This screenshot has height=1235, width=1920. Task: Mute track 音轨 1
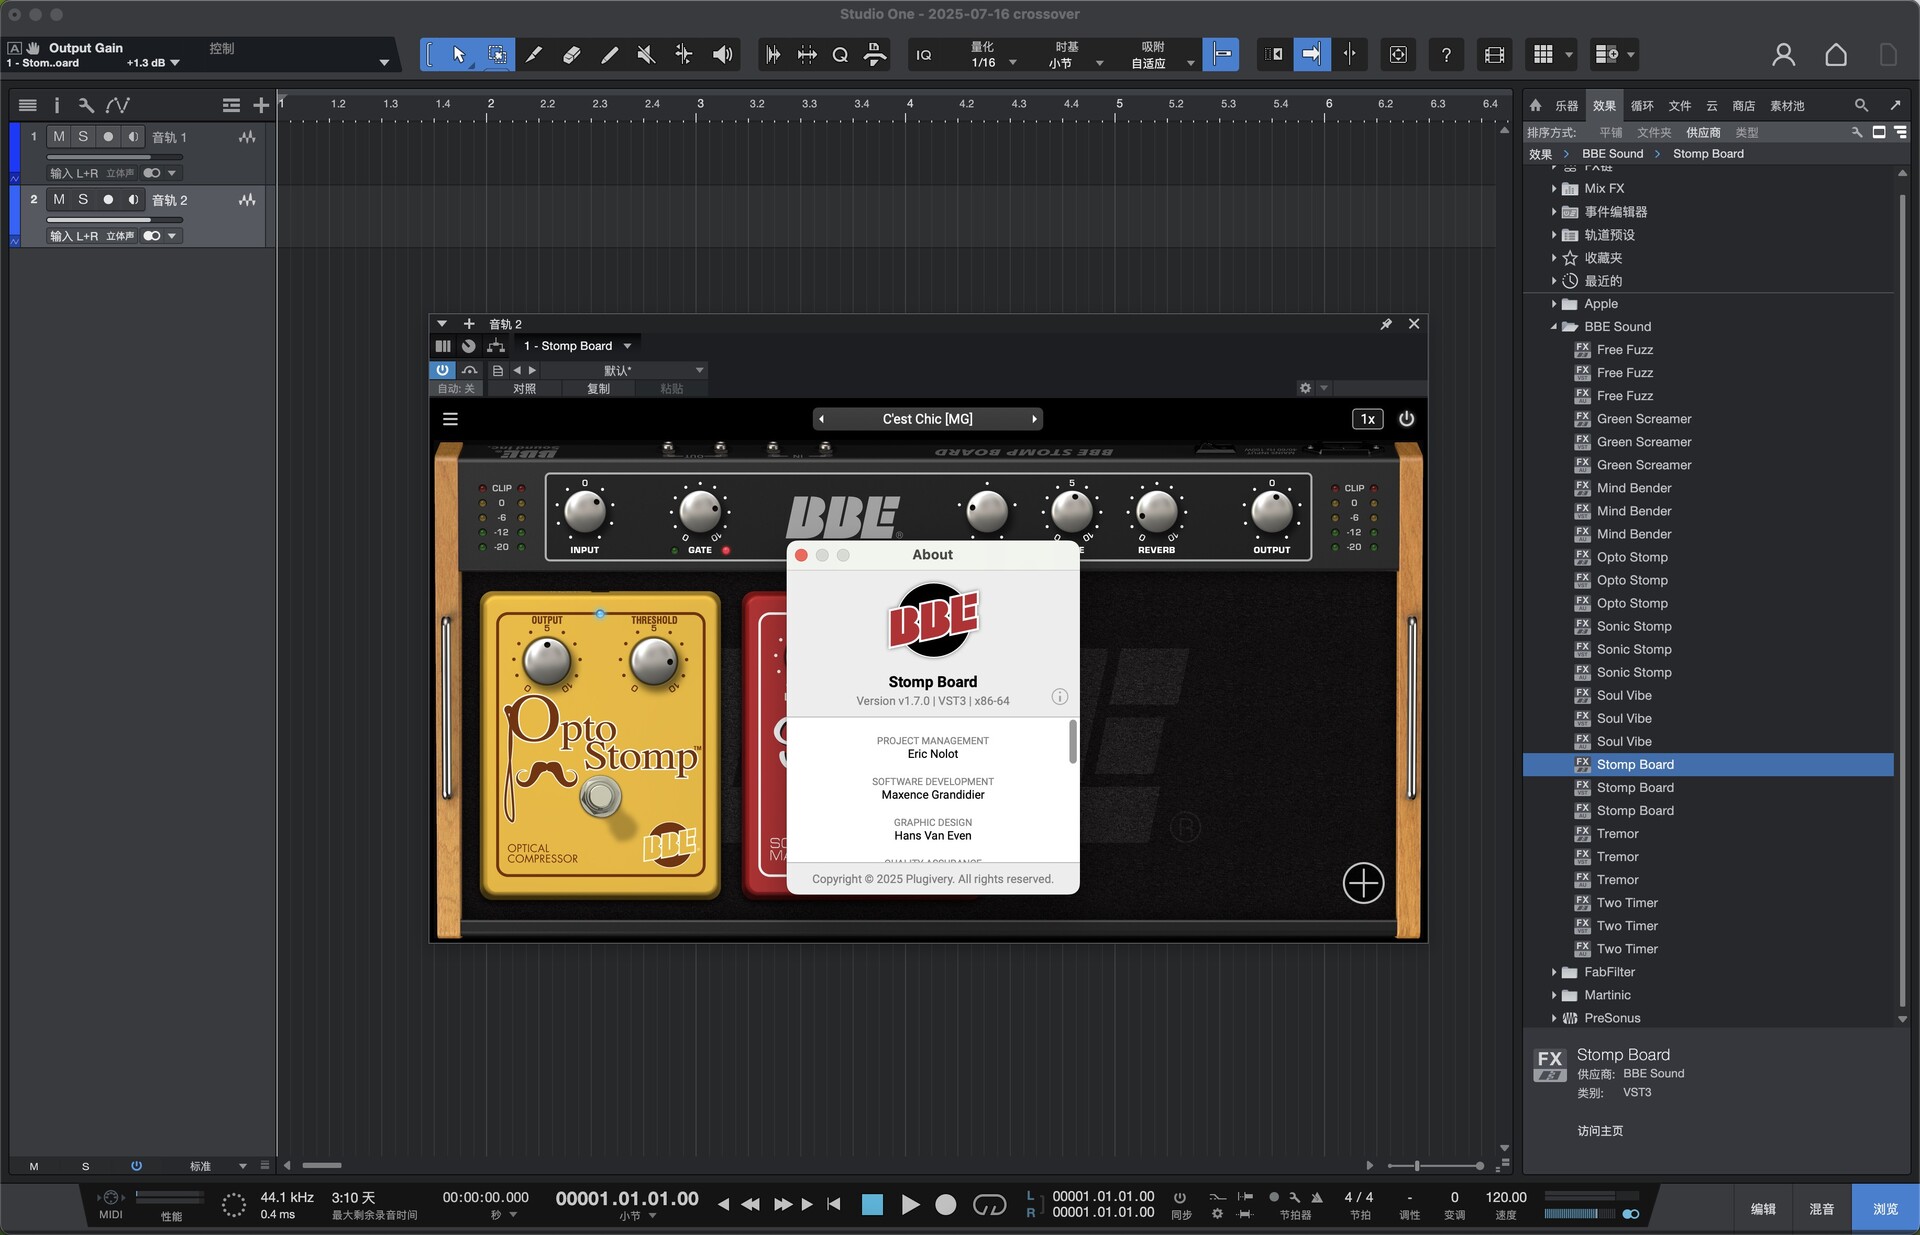(59, 137)
